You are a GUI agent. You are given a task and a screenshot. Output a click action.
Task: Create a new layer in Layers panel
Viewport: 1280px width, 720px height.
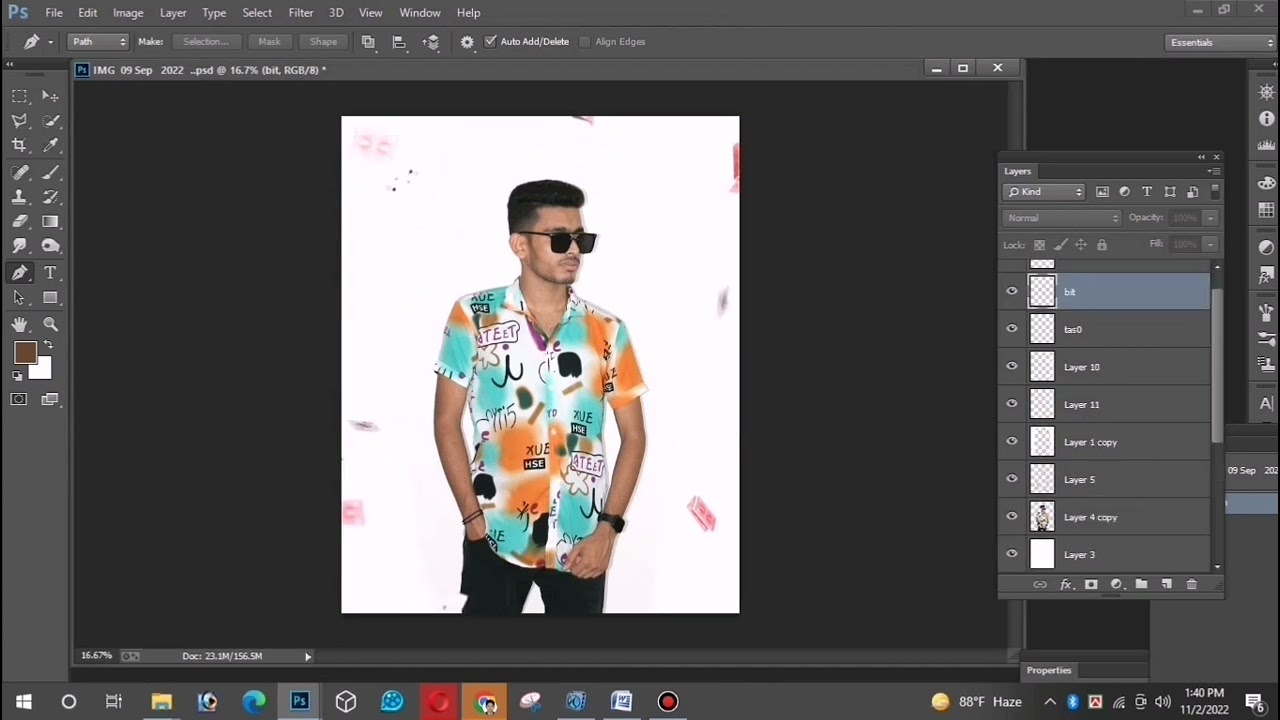click(1166, 584)
